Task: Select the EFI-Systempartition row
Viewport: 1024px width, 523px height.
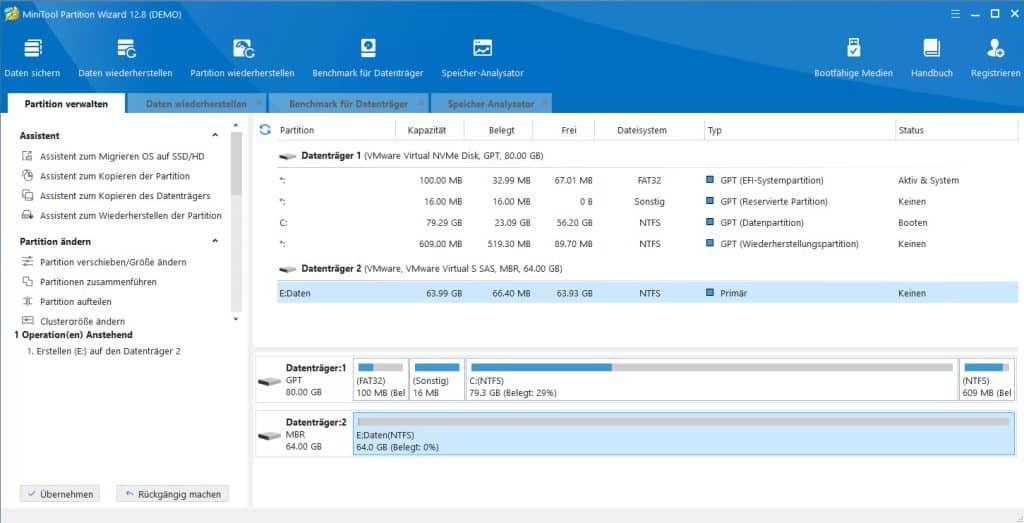Action: pyautogui.click(x=647, y=180)
